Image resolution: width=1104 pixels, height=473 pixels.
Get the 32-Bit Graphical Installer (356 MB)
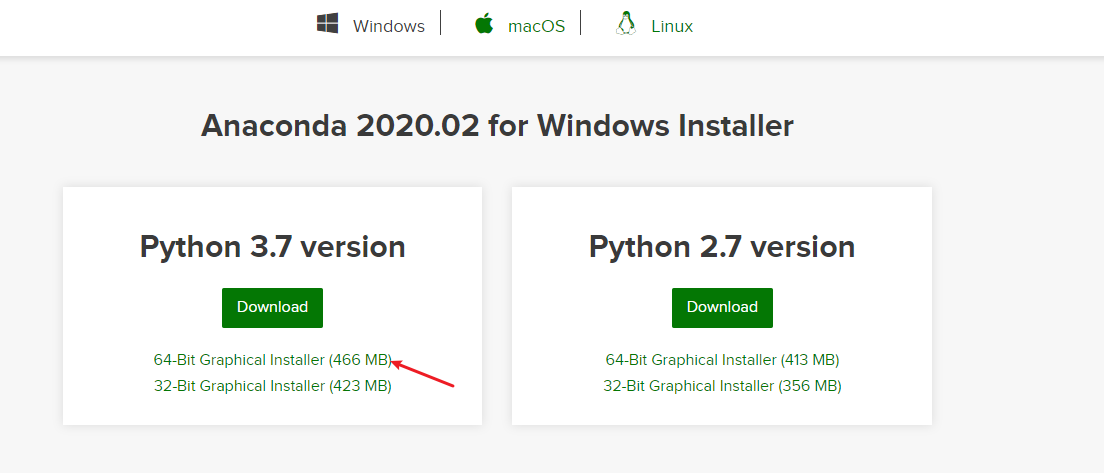tap(722, 385)
